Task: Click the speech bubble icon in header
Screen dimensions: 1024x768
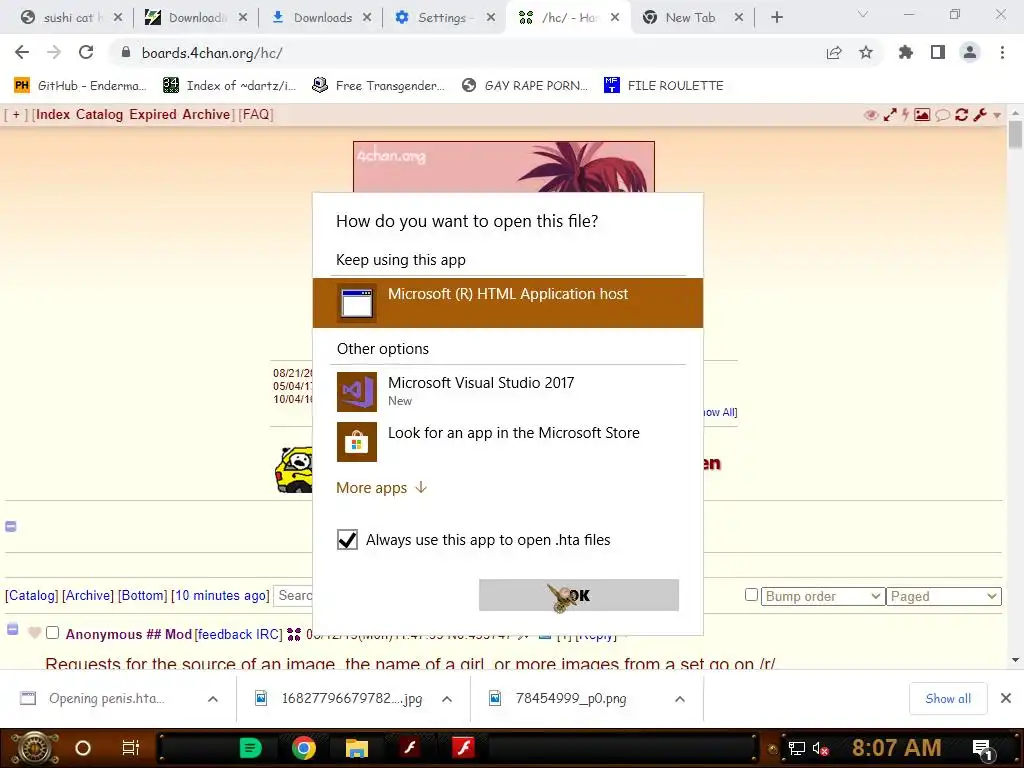Action: (x=942, y=115)
